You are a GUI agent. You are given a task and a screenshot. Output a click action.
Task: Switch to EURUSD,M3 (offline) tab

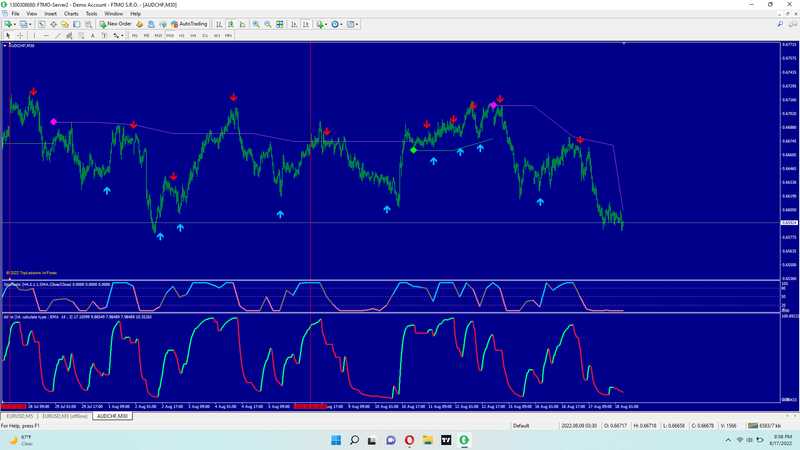point(65,416)
